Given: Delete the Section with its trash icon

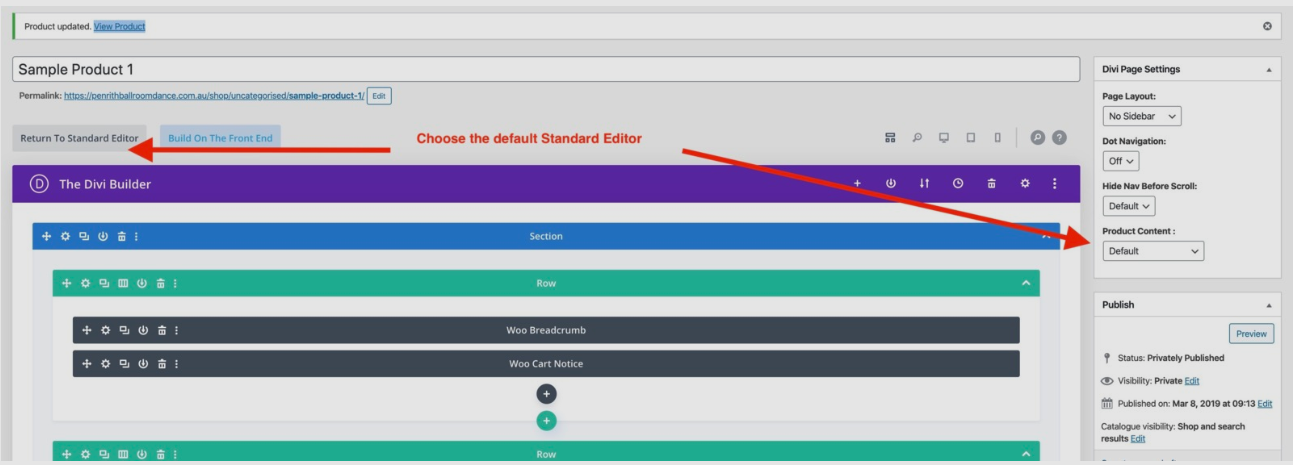Looking at the screenshot, I should click(121, 236).
